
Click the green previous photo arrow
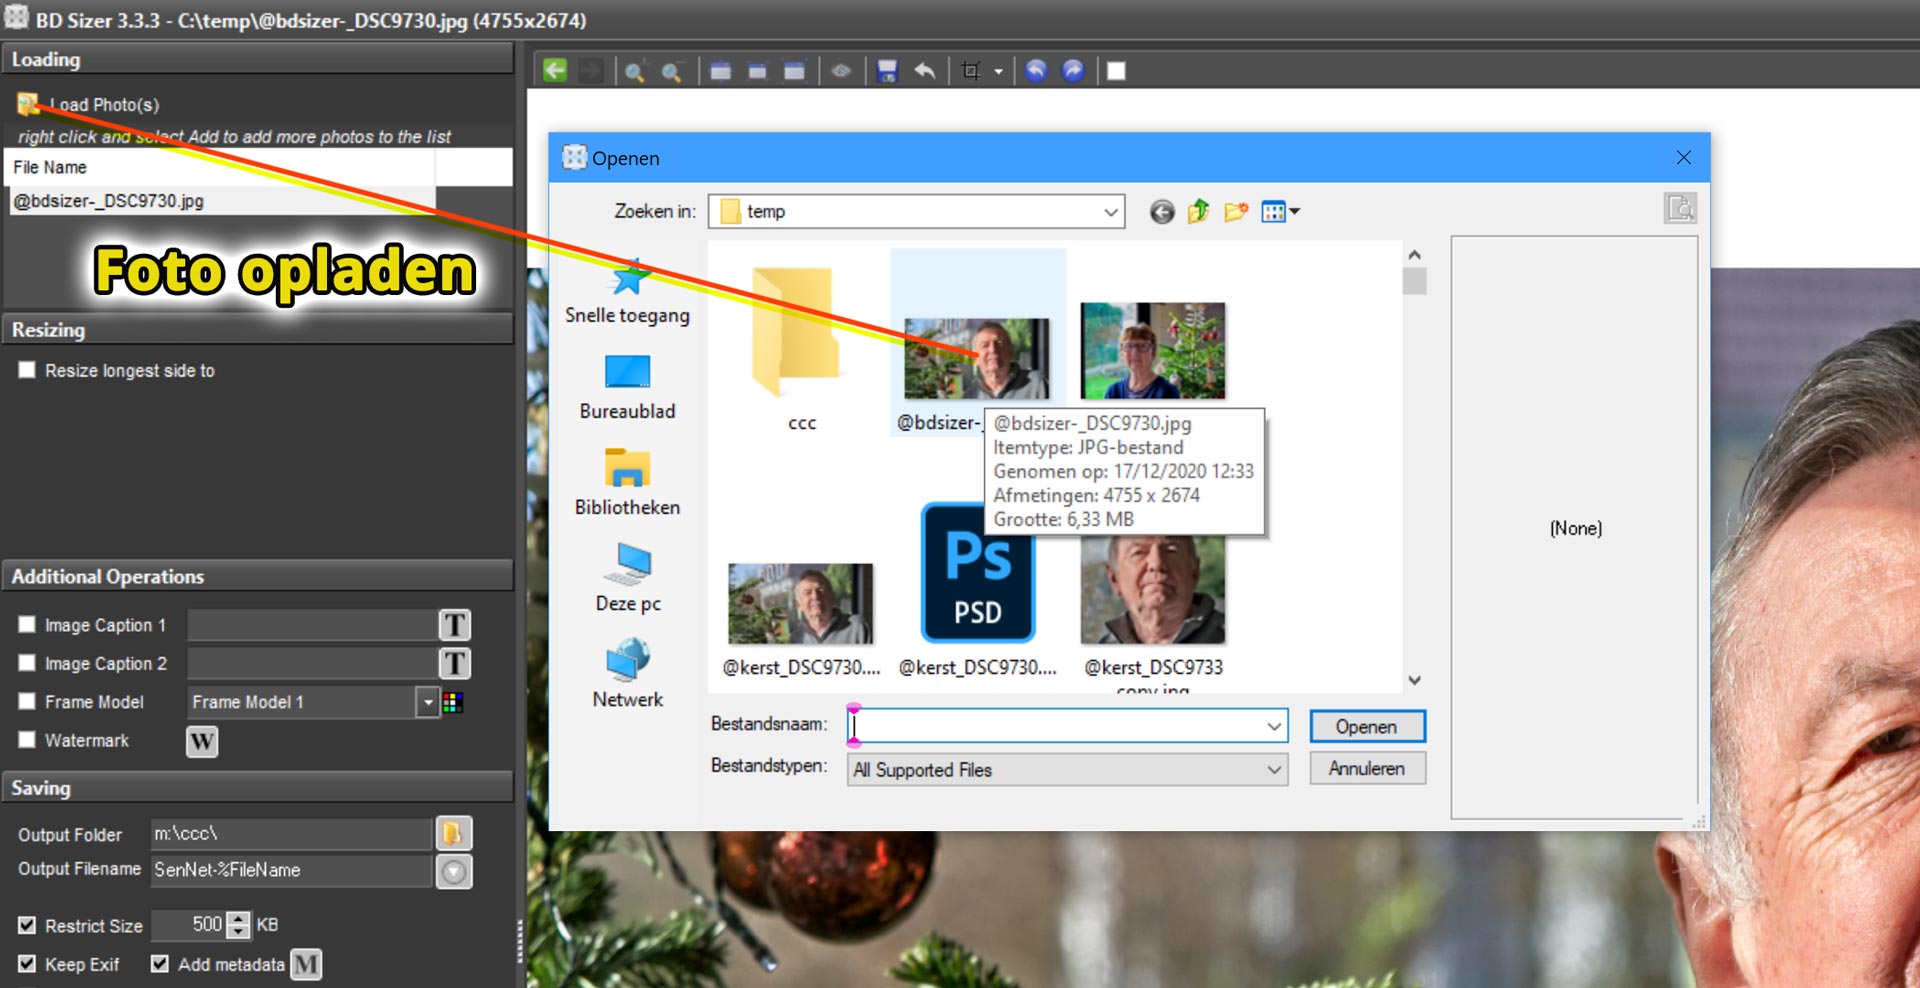[555, 71]
